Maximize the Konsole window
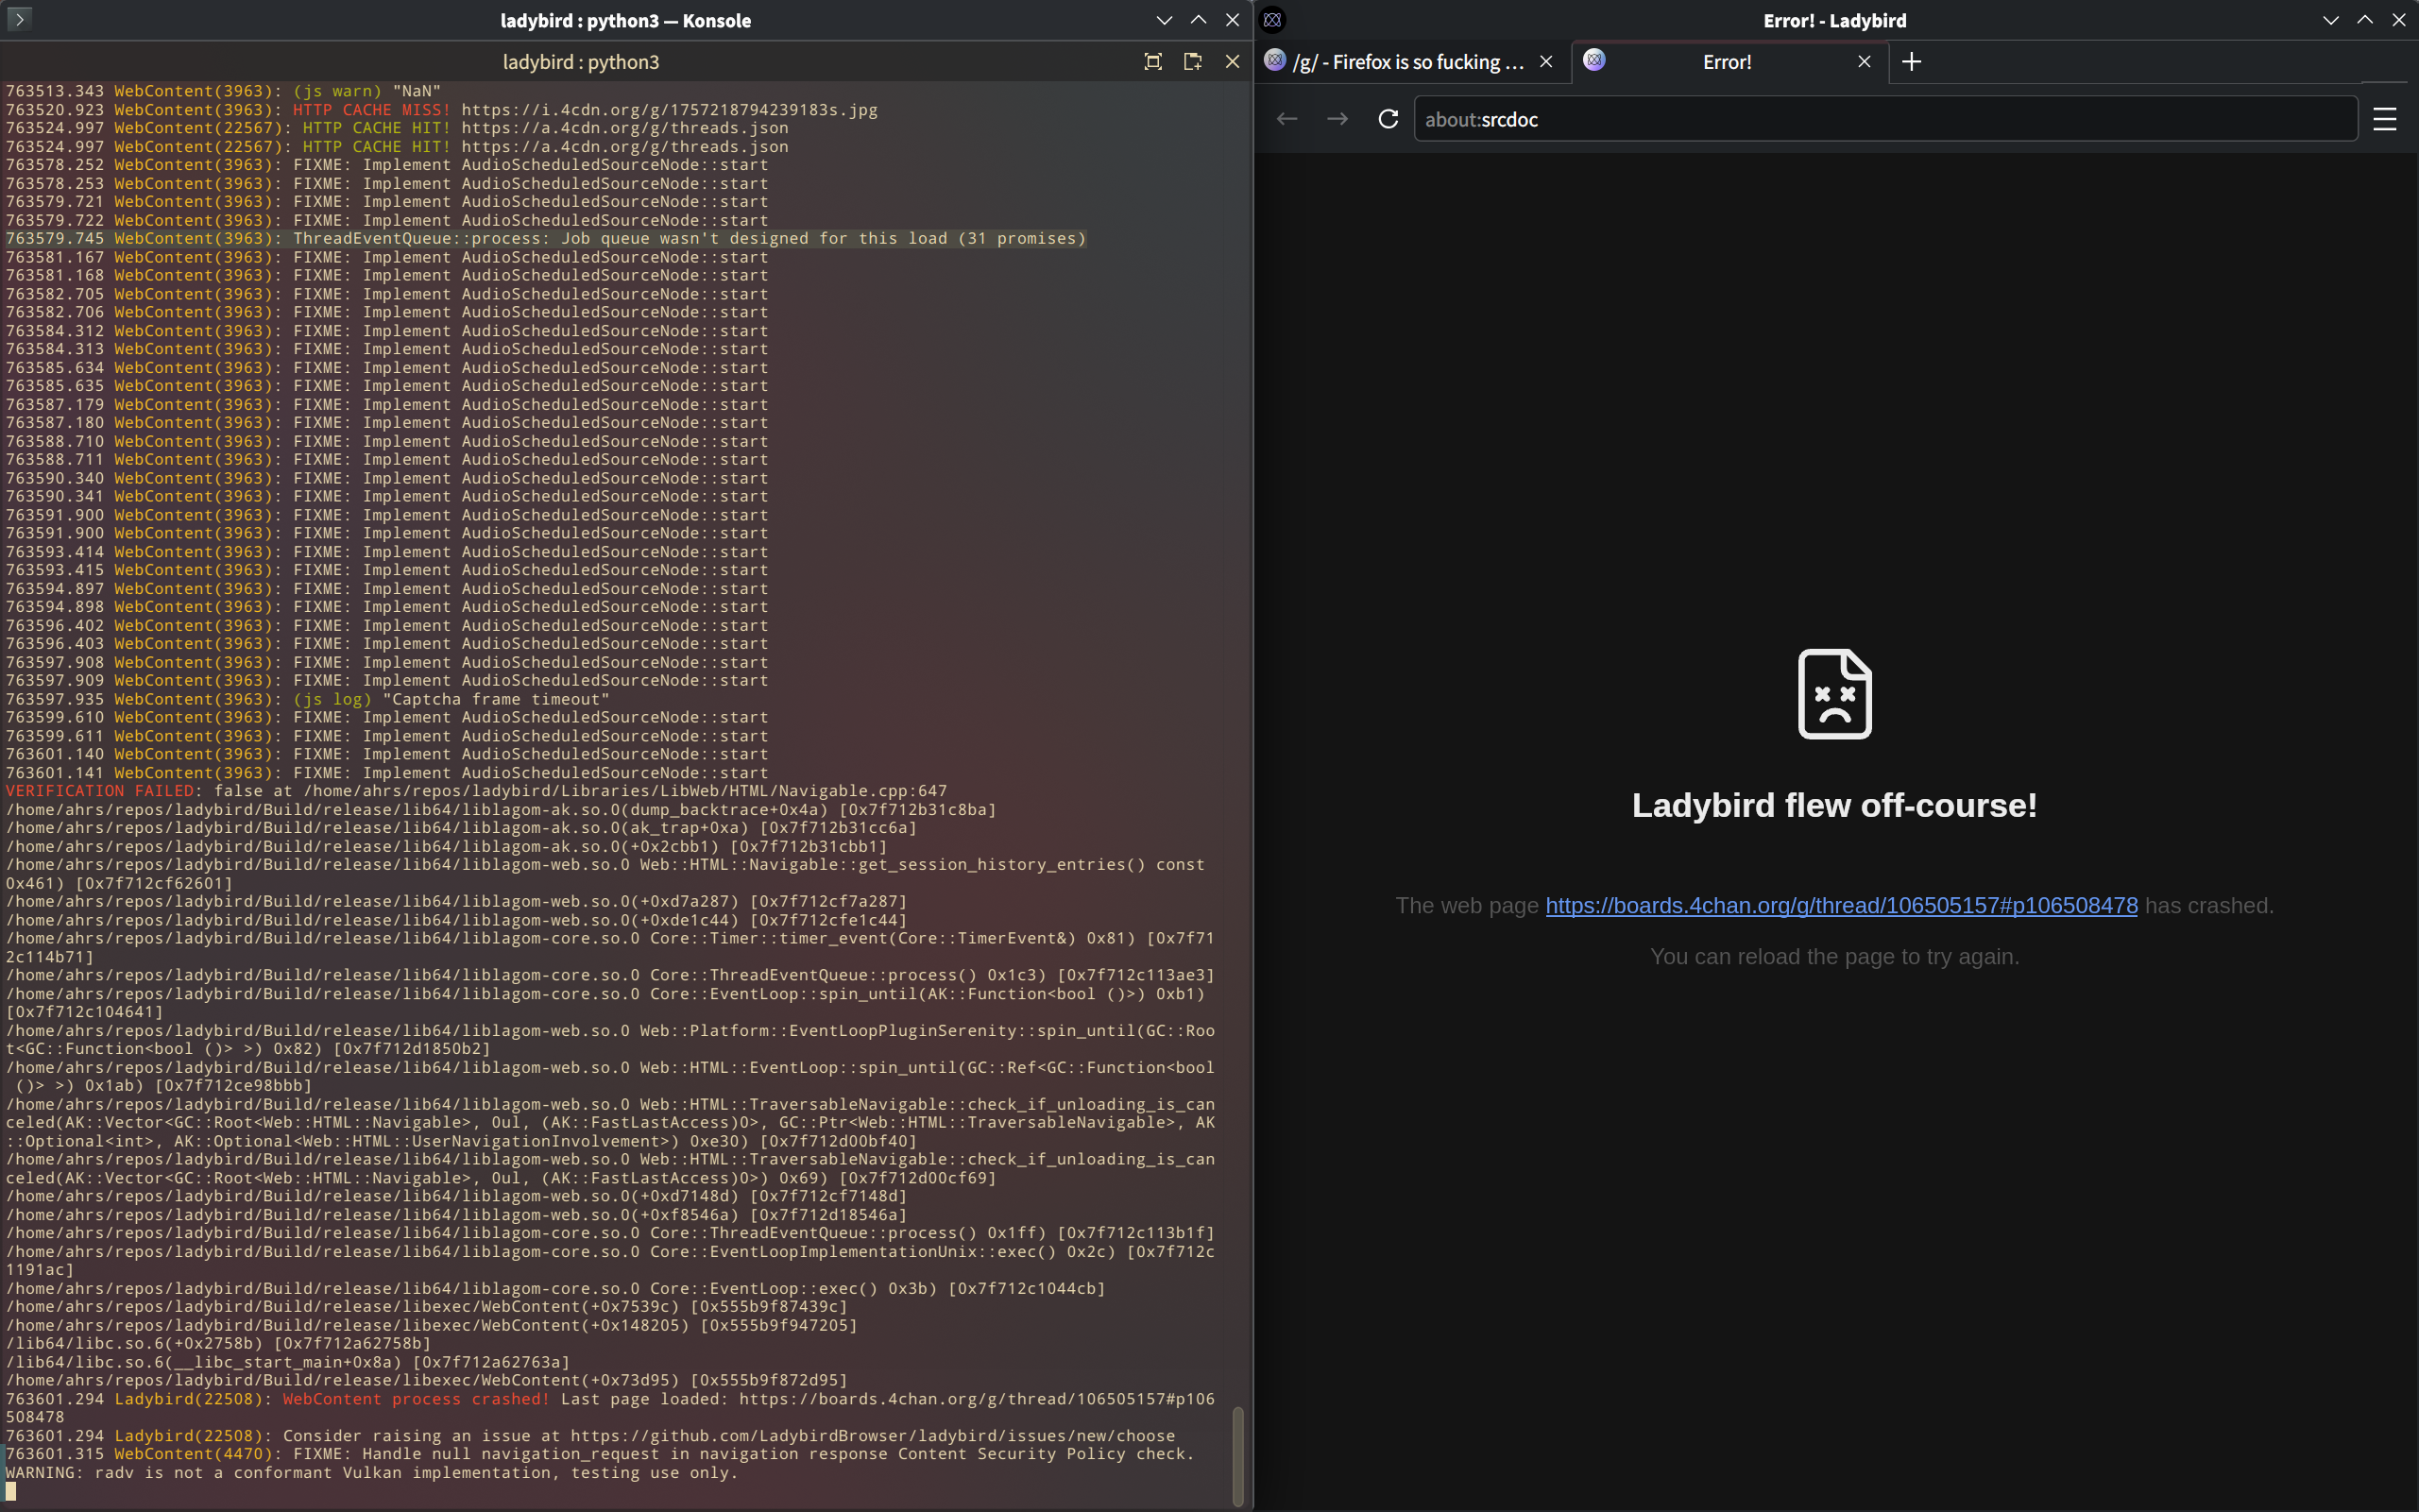Viewport: 2419px width, 1512px height. 1198,20
